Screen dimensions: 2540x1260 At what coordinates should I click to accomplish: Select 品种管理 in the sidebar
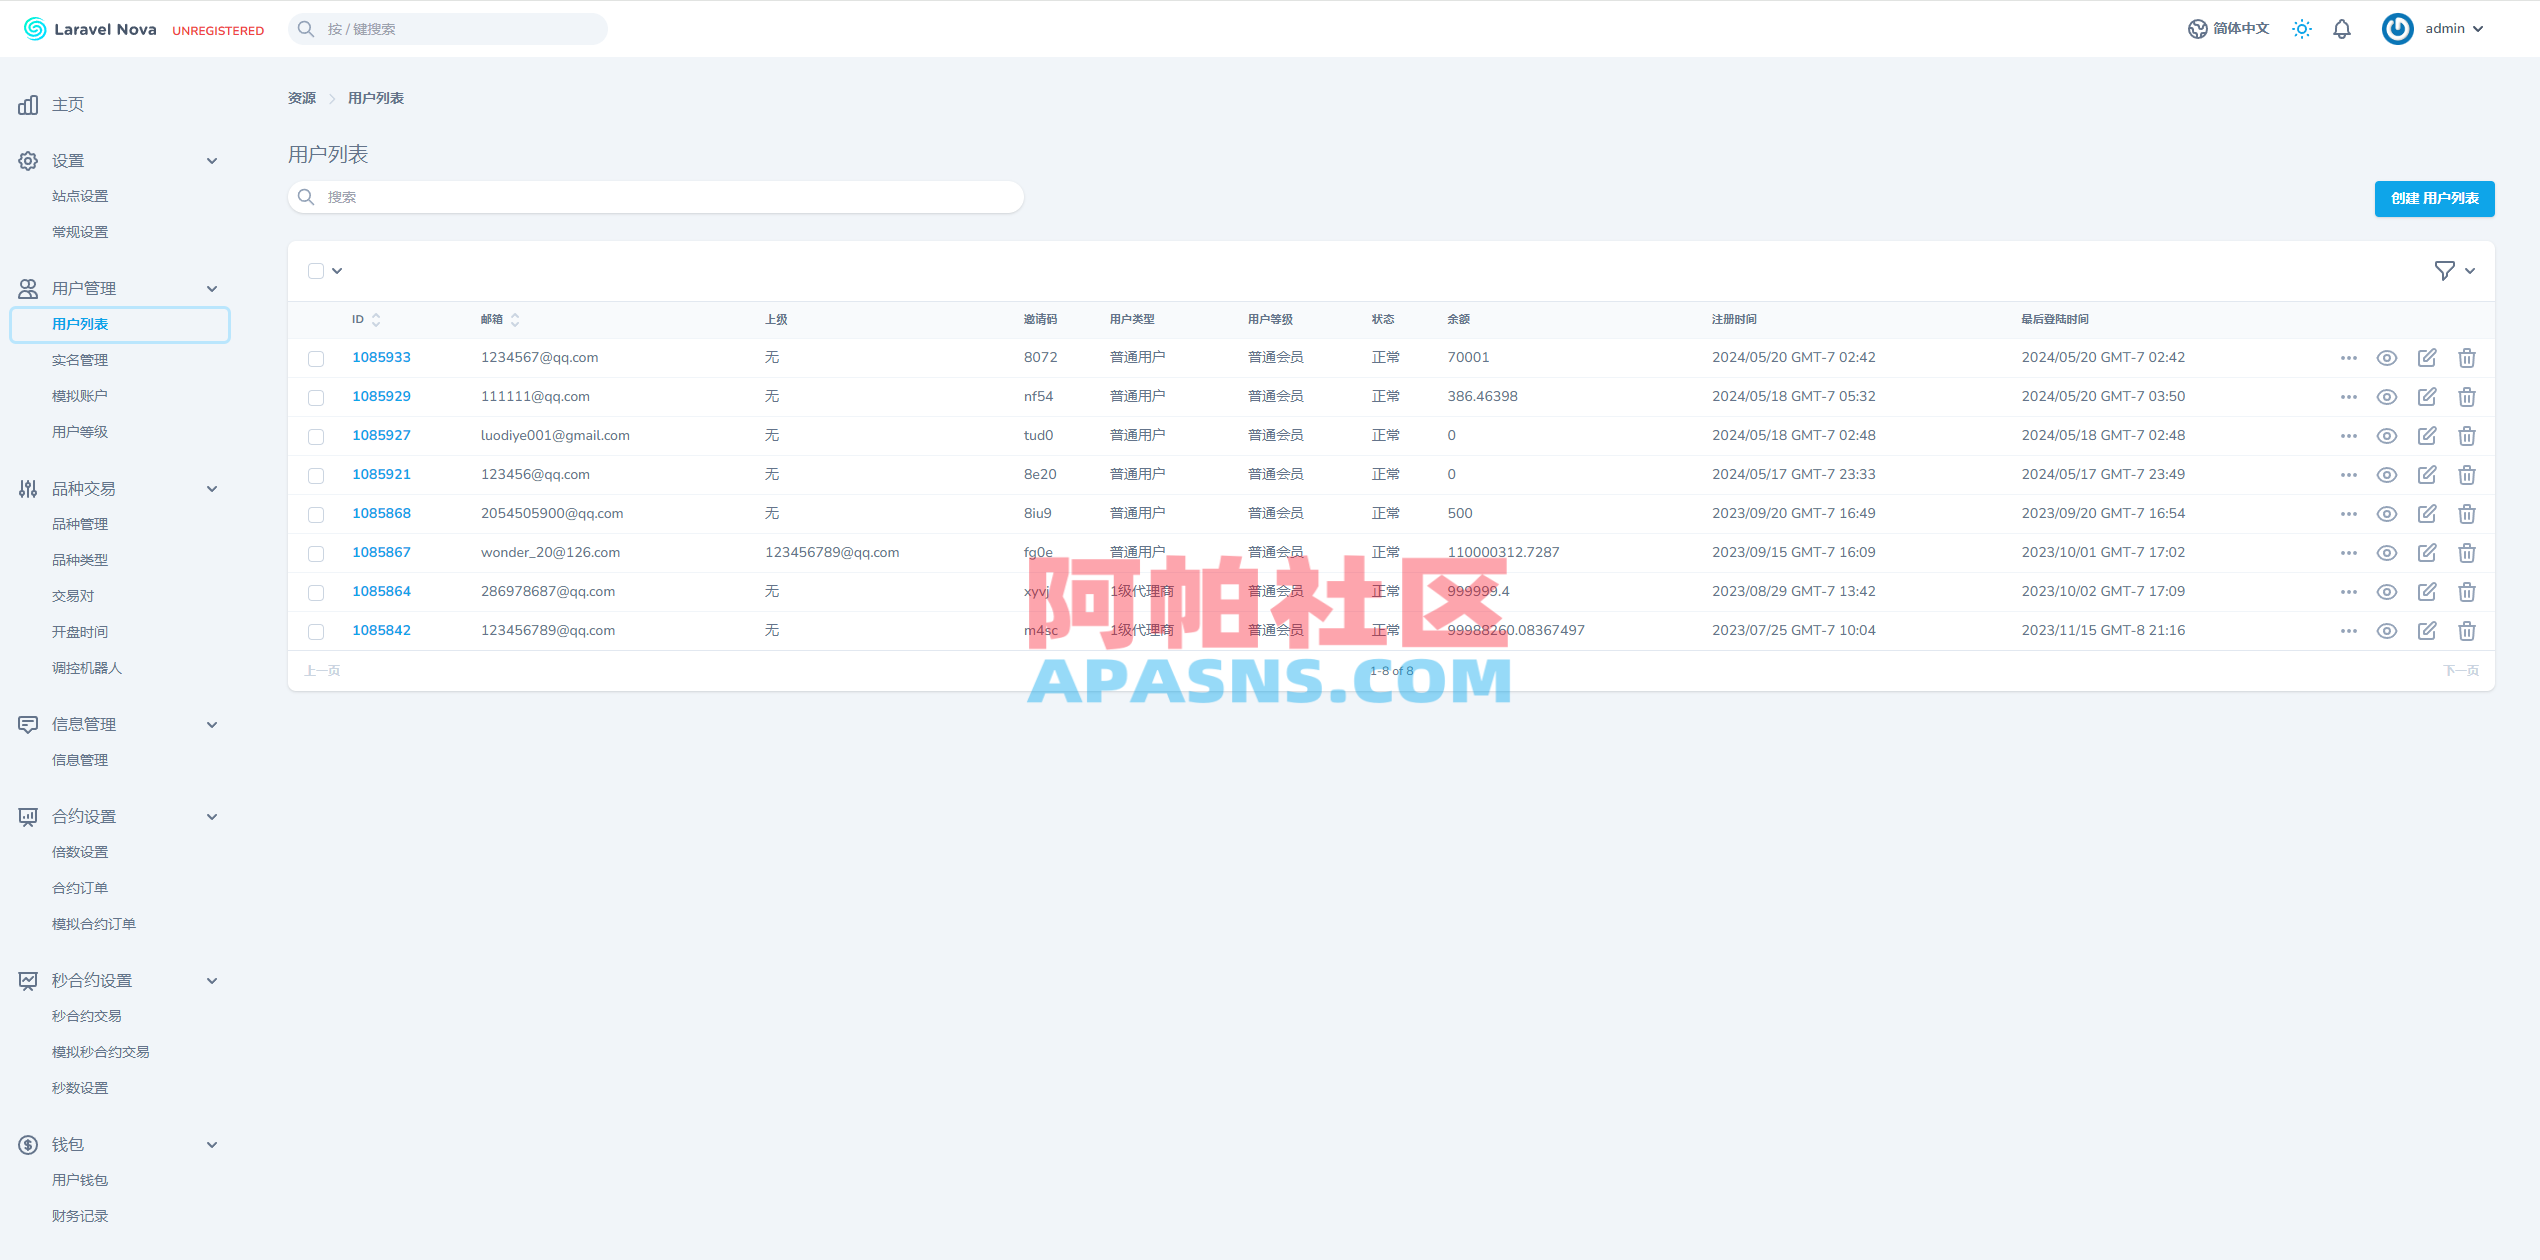[x=81, y=523]
